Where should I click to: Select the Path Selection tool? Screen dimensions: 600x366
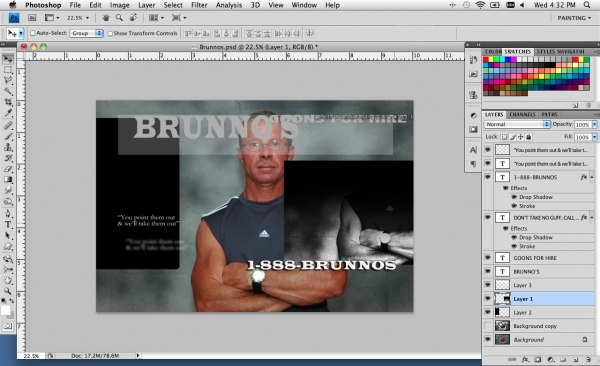(x=8, y=235)
